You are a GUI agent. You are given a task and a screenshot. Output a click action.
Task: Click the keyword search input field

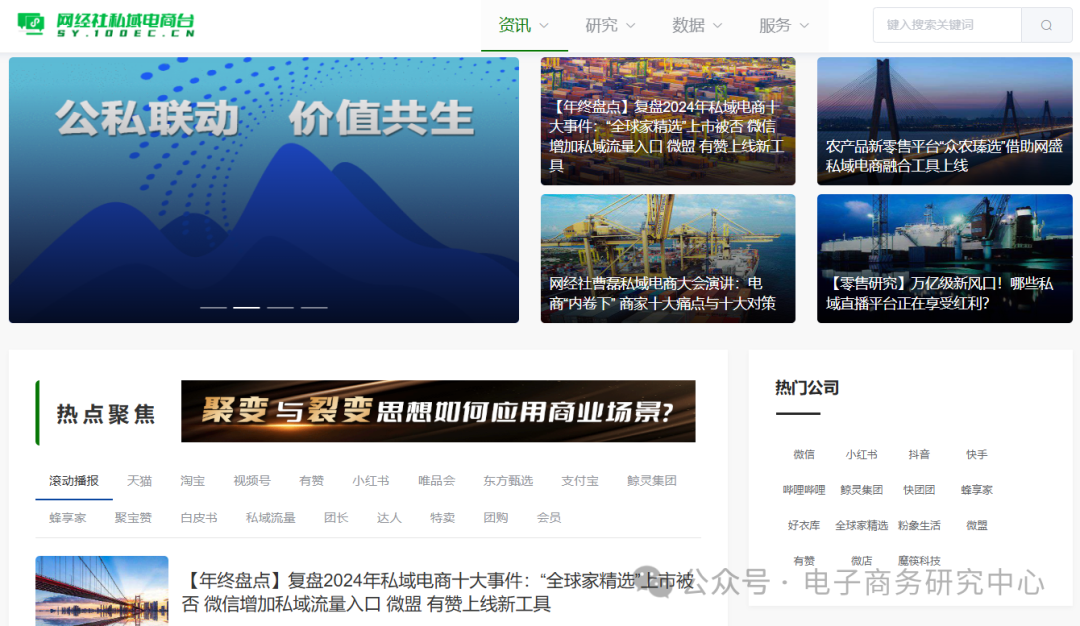[946, 25]
